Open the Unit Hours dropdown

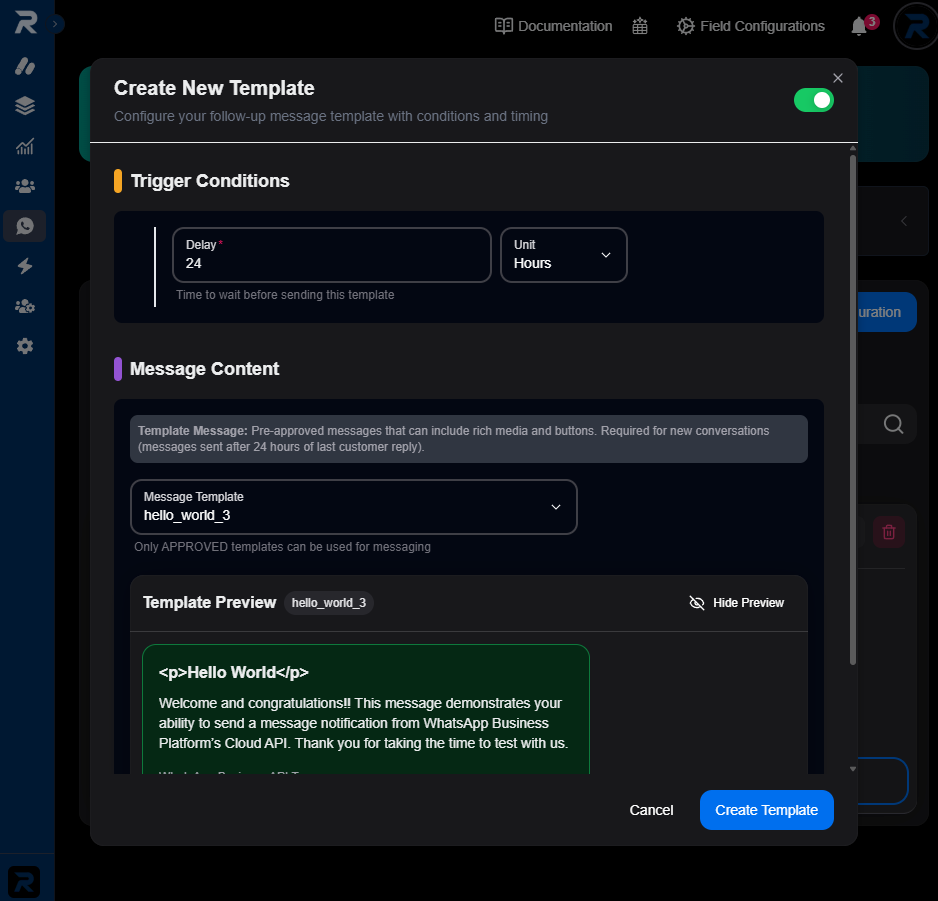pos(564,255)
